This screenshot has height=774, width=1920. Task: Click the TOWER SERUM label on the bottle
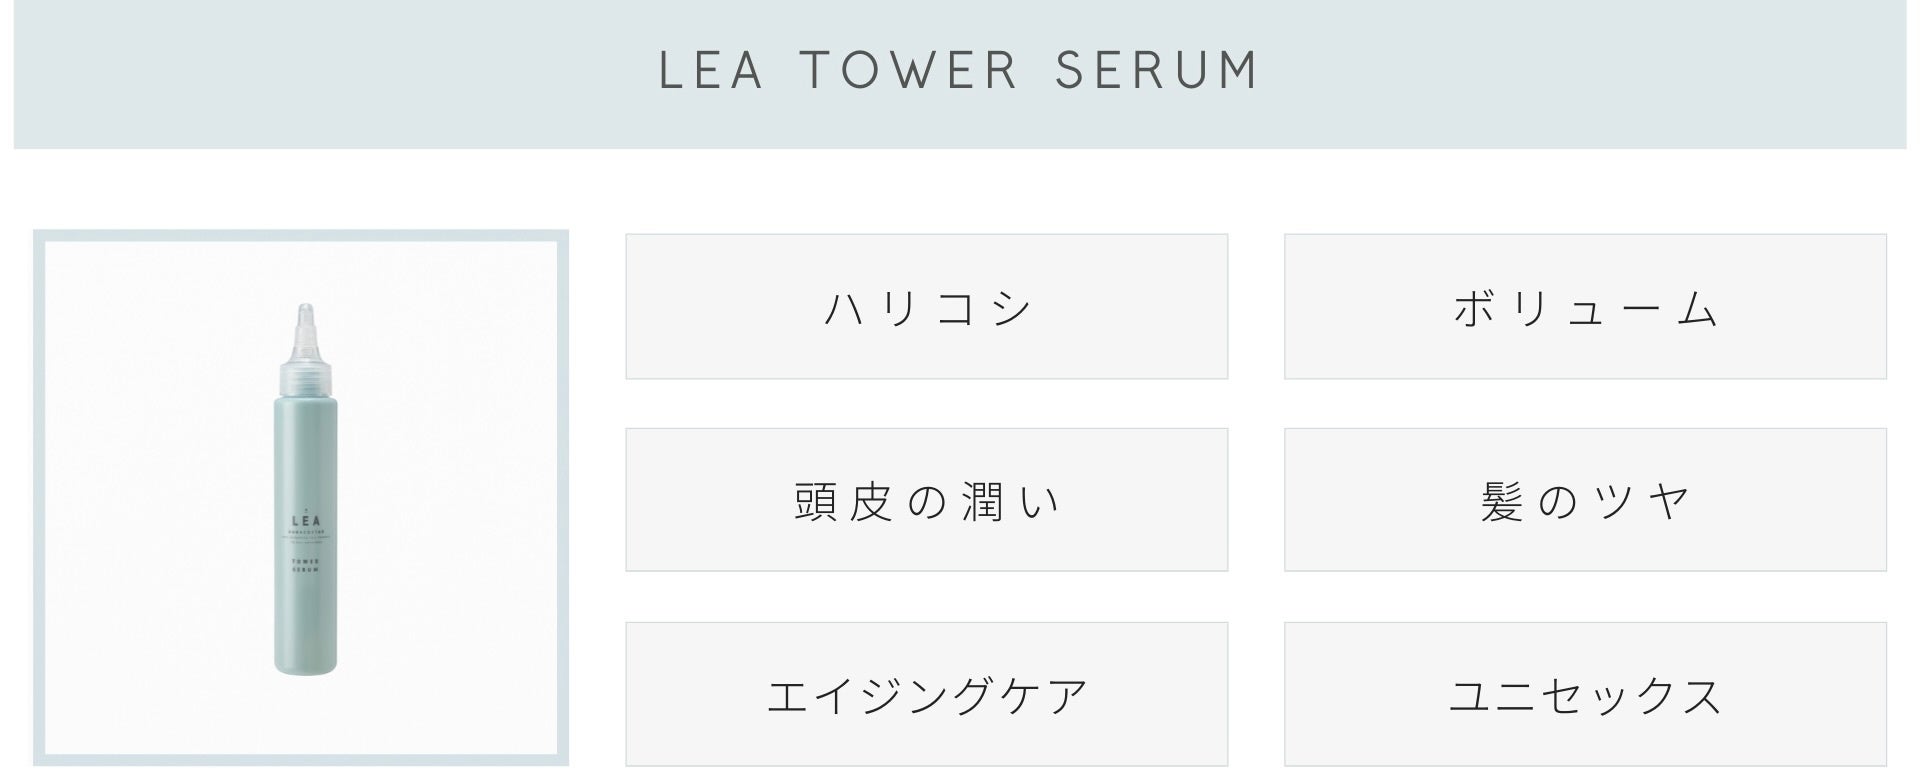coord(305,566)
